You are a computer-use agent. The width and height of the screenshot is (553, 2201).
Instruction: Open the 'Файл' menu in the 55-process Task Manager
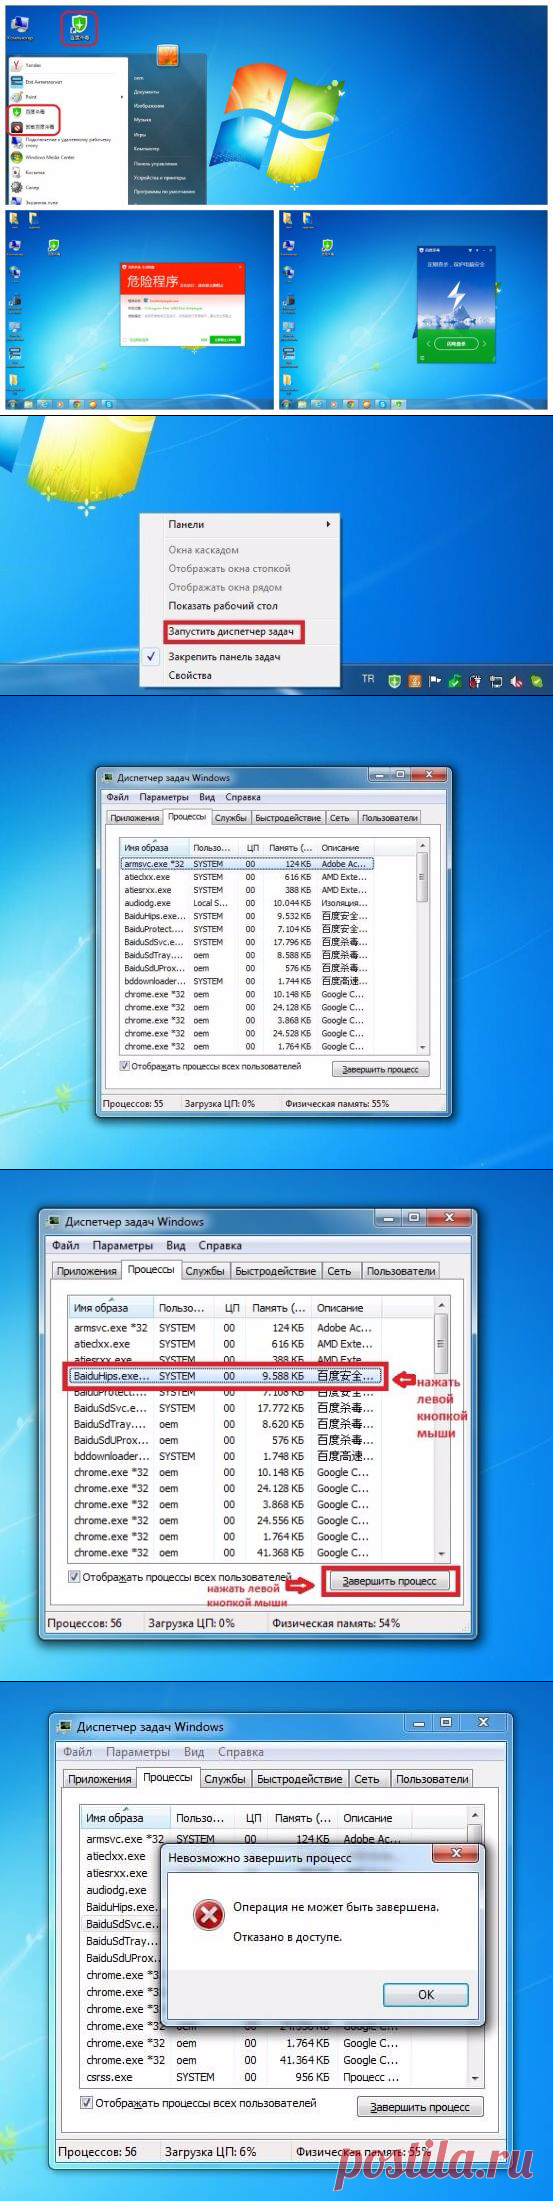117,797
